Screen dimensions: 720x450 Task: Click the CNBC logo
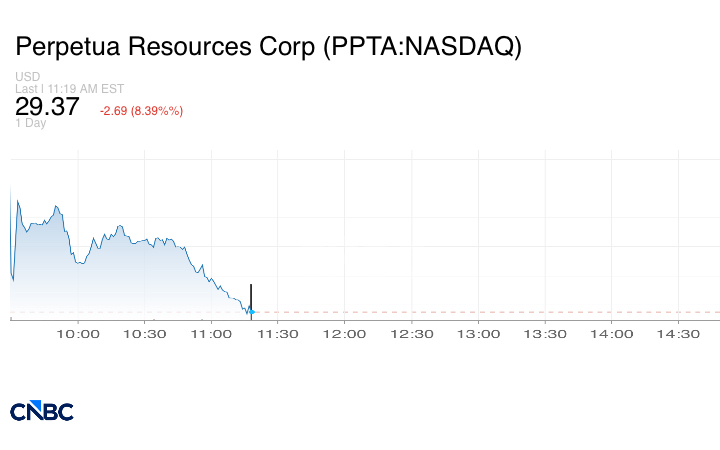[x=42, y=411]
